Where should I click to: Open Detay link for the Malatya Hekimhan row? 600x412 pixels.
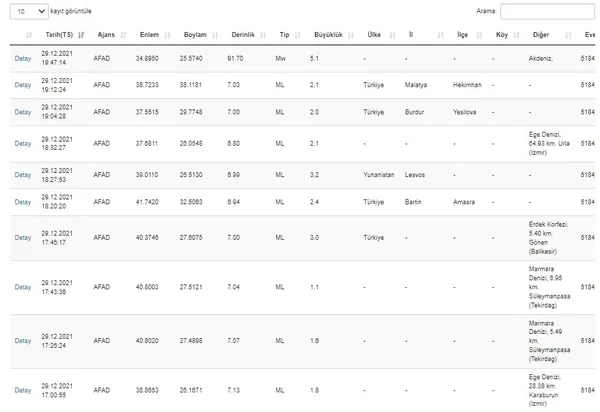(x=22, y=85)
